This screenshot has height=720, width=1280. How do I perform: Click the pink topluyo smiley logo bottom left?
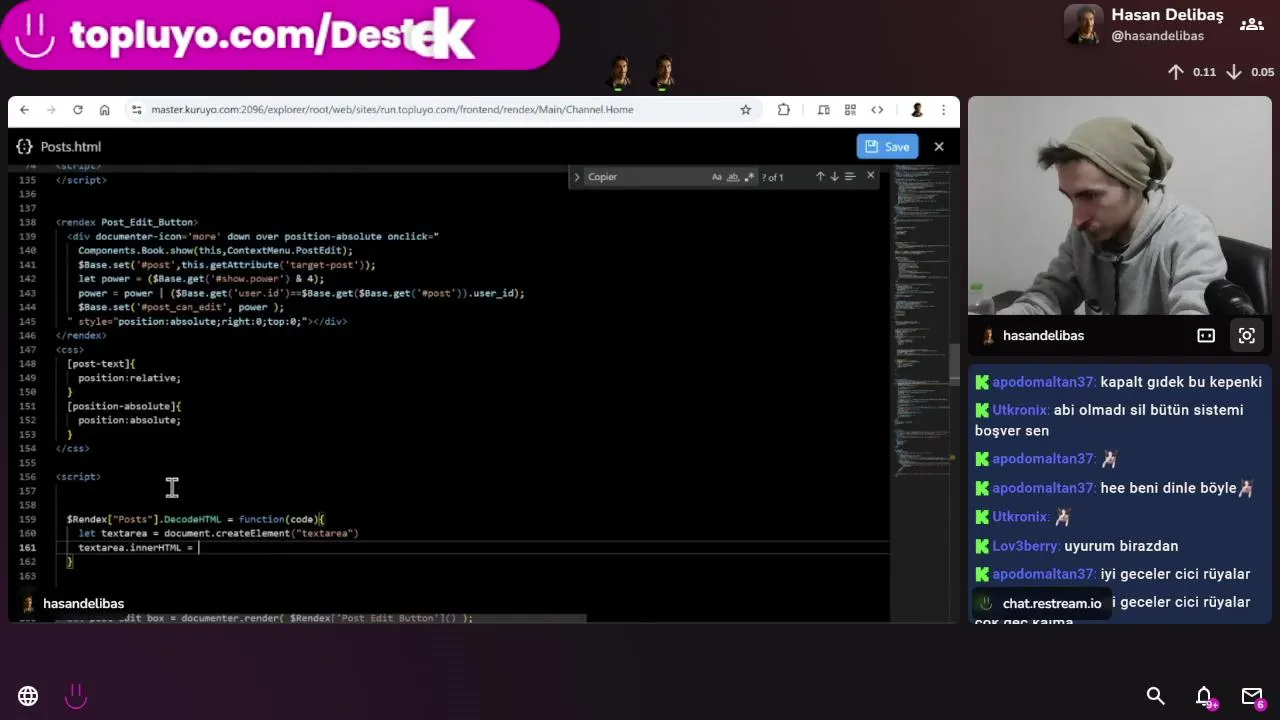[76, 696]
